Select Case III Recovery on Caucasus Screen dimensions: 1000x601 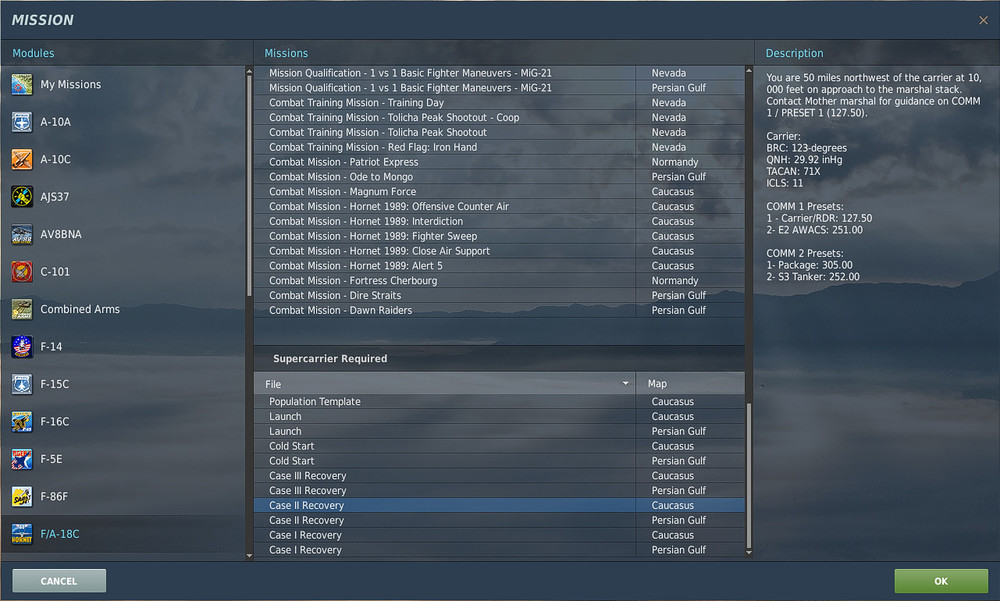click(x=499, y=476)
